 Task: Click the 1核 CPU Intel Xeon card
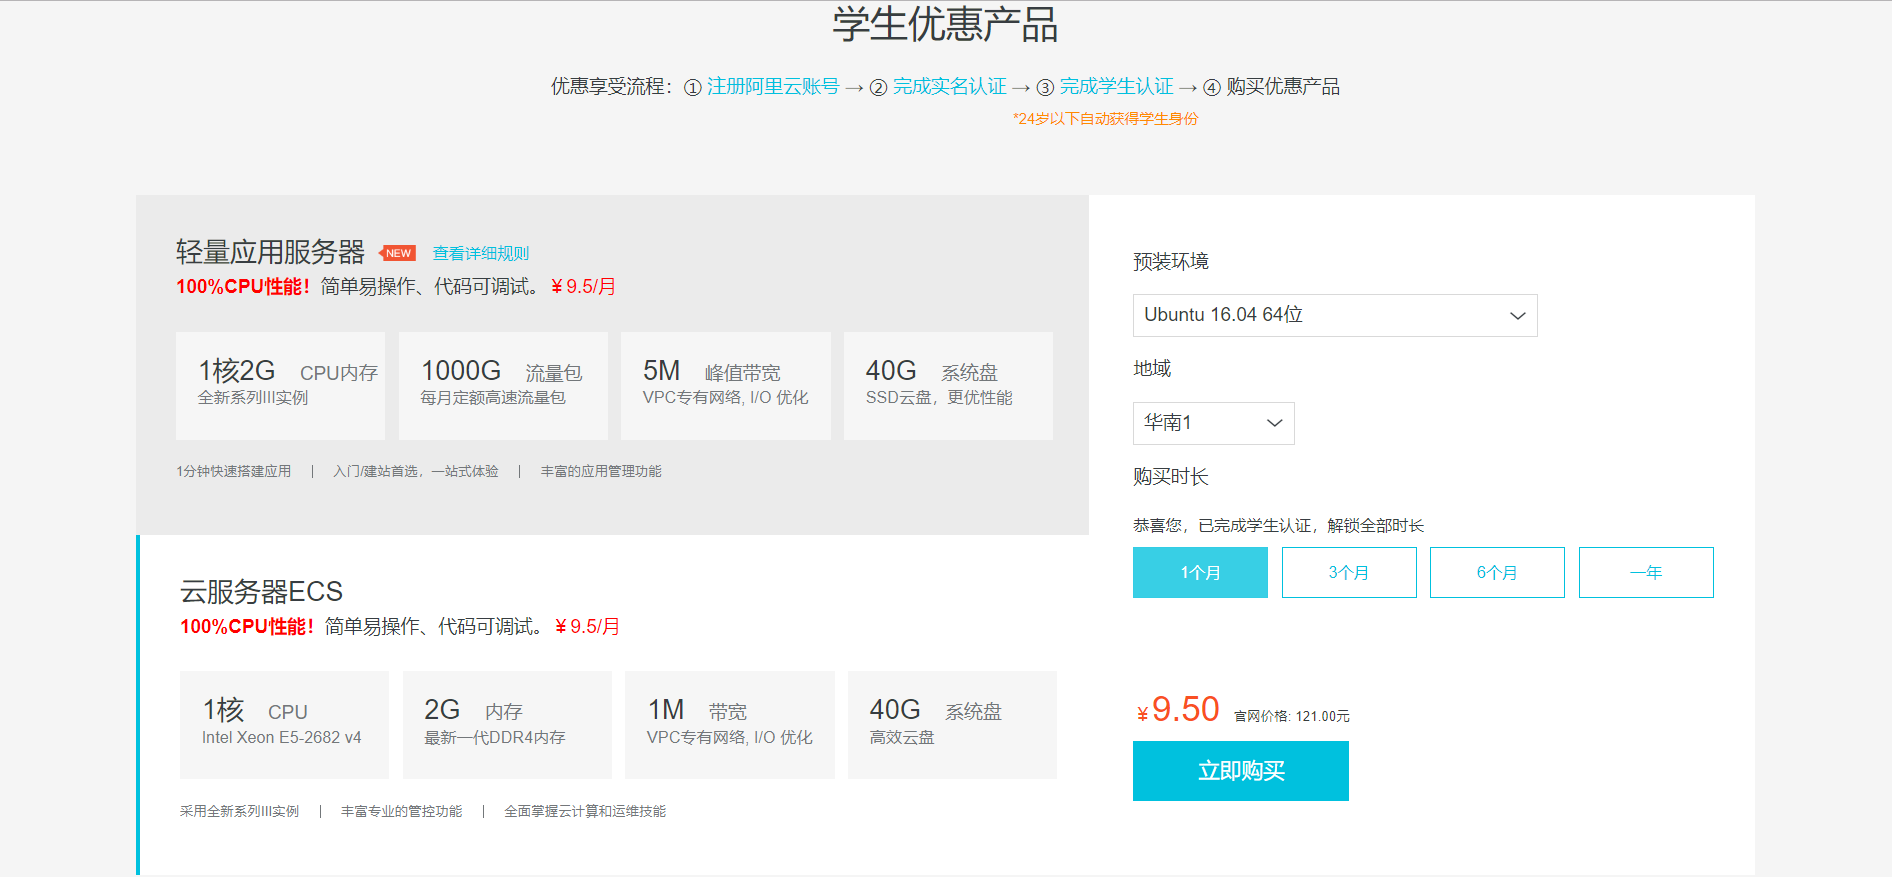[284, 725]
